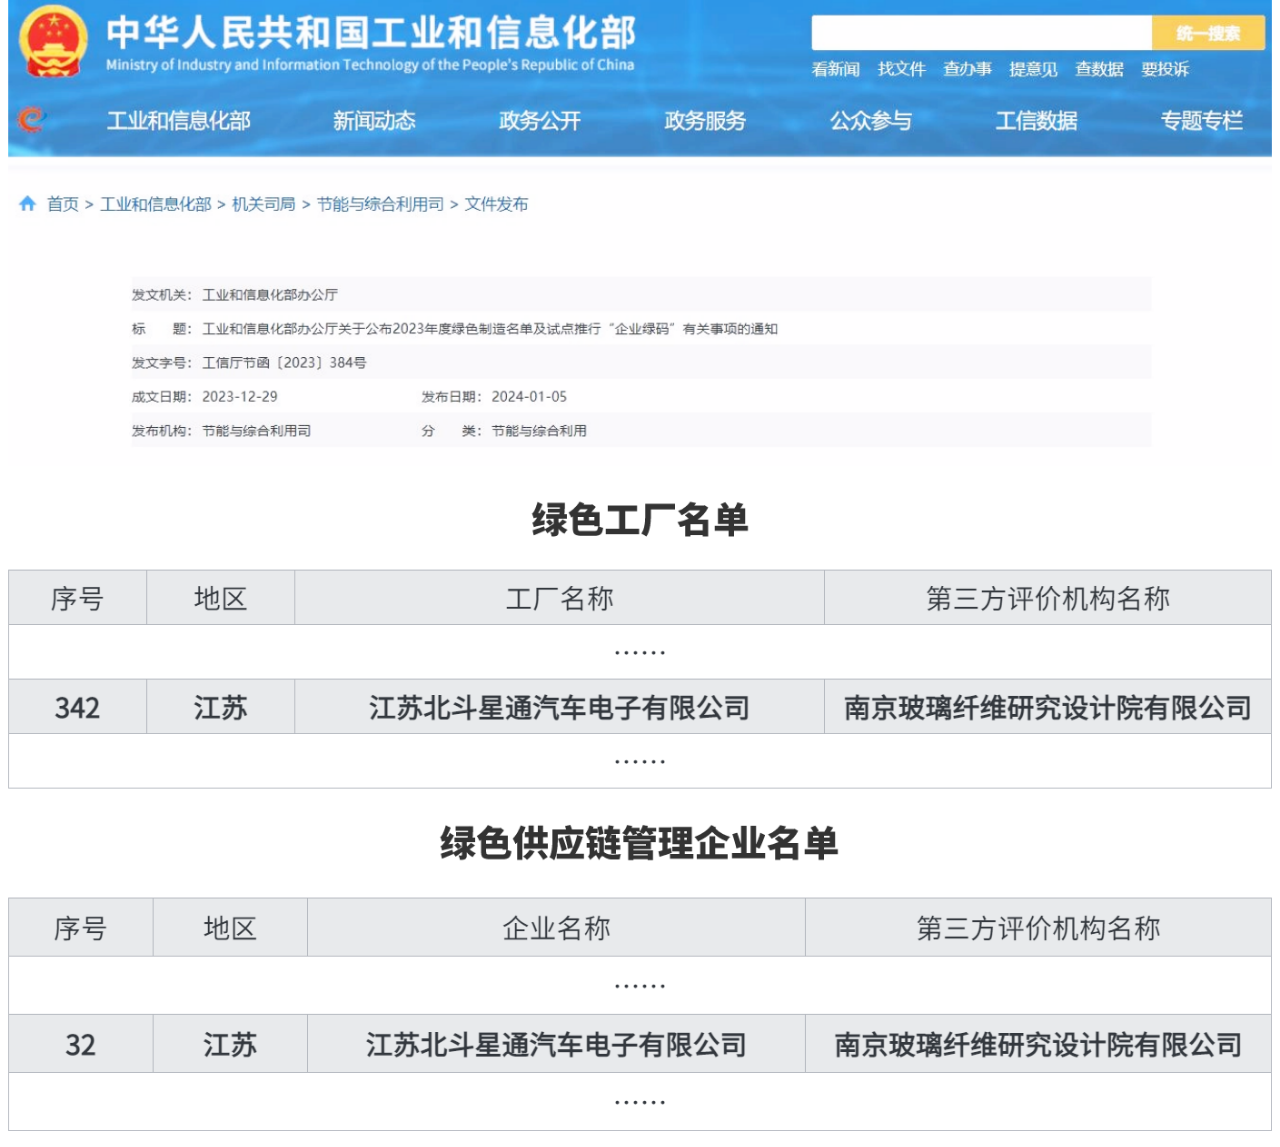Select the 新闻动态 navigation menu
This screenshot has height=1147, width=1280.
374,121
